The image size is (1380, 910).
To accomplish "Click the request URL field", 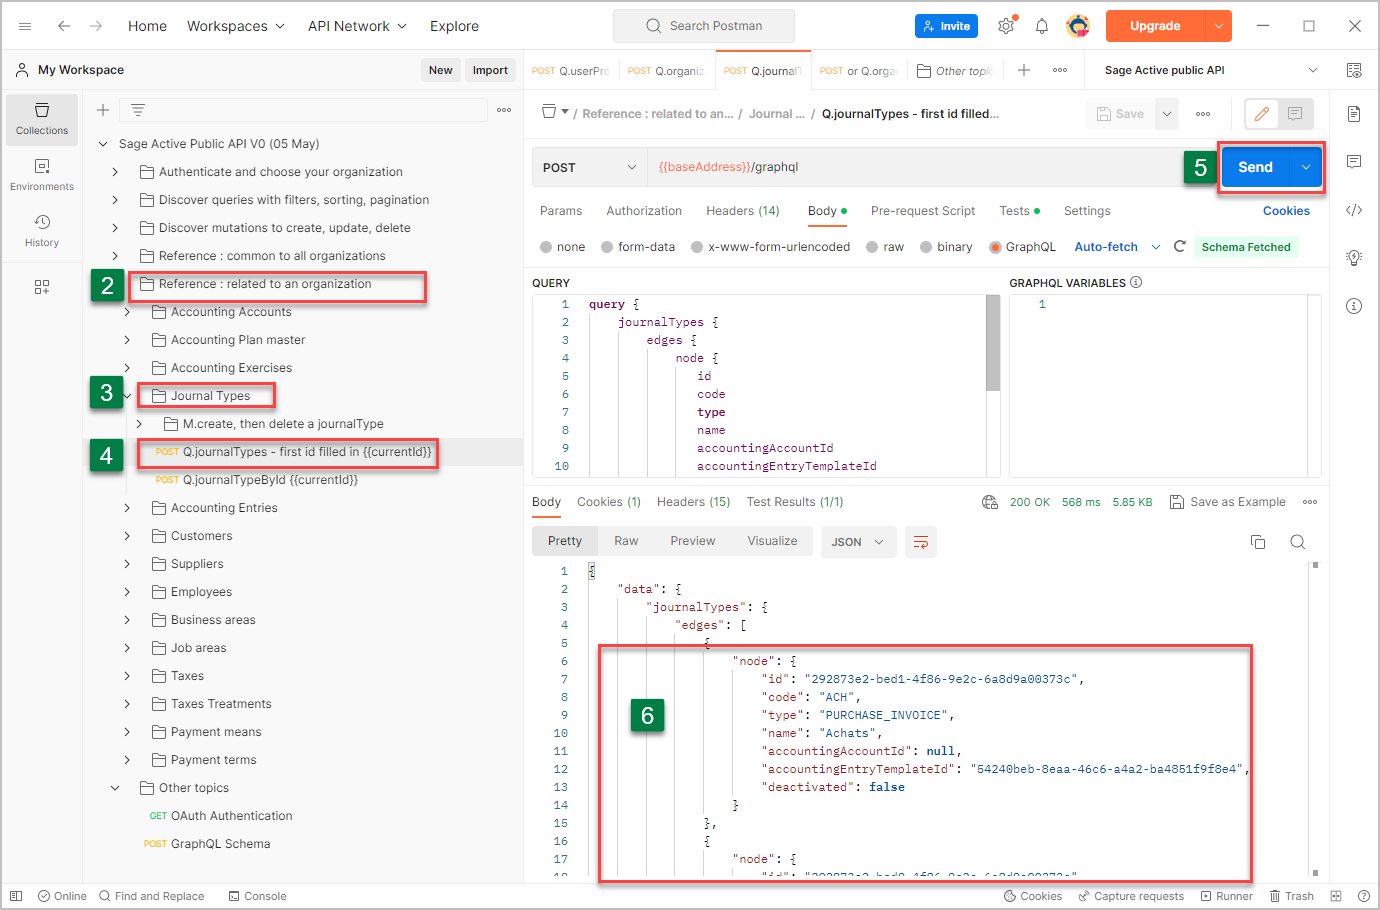I will click(914, 167).
